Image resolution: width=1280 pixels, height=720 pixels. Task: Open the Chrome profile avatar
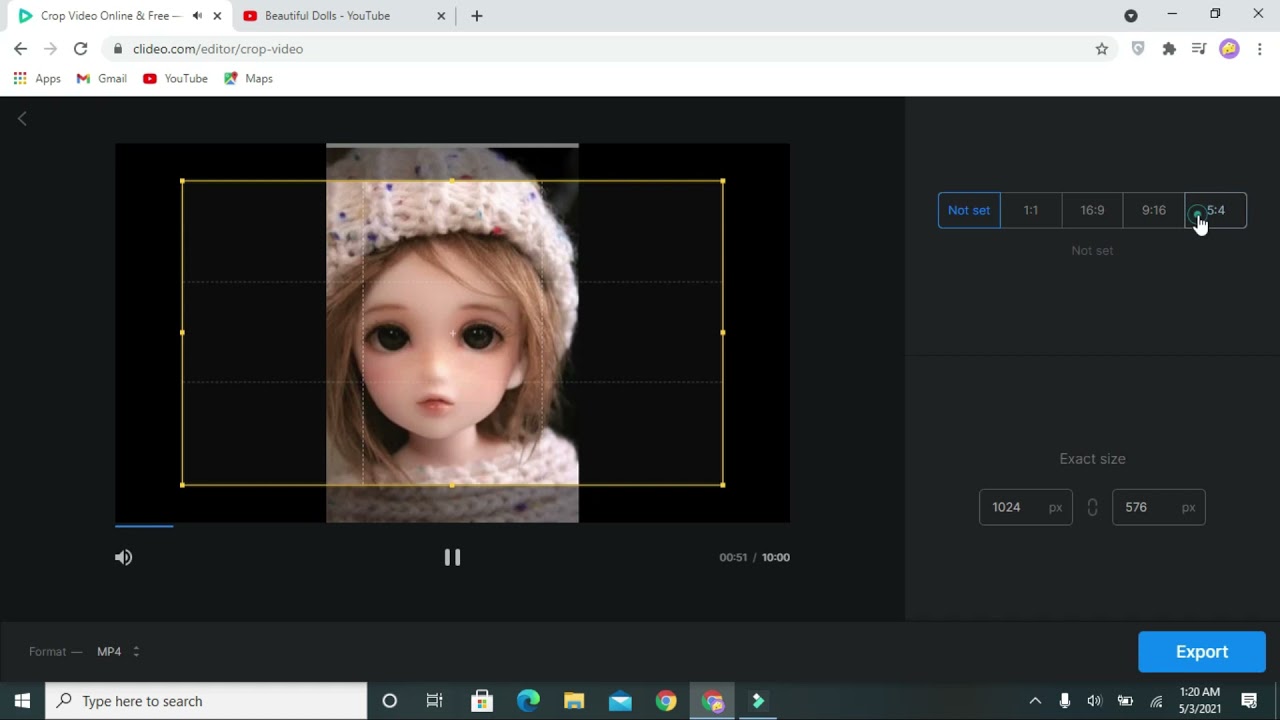coord(1229,48)
